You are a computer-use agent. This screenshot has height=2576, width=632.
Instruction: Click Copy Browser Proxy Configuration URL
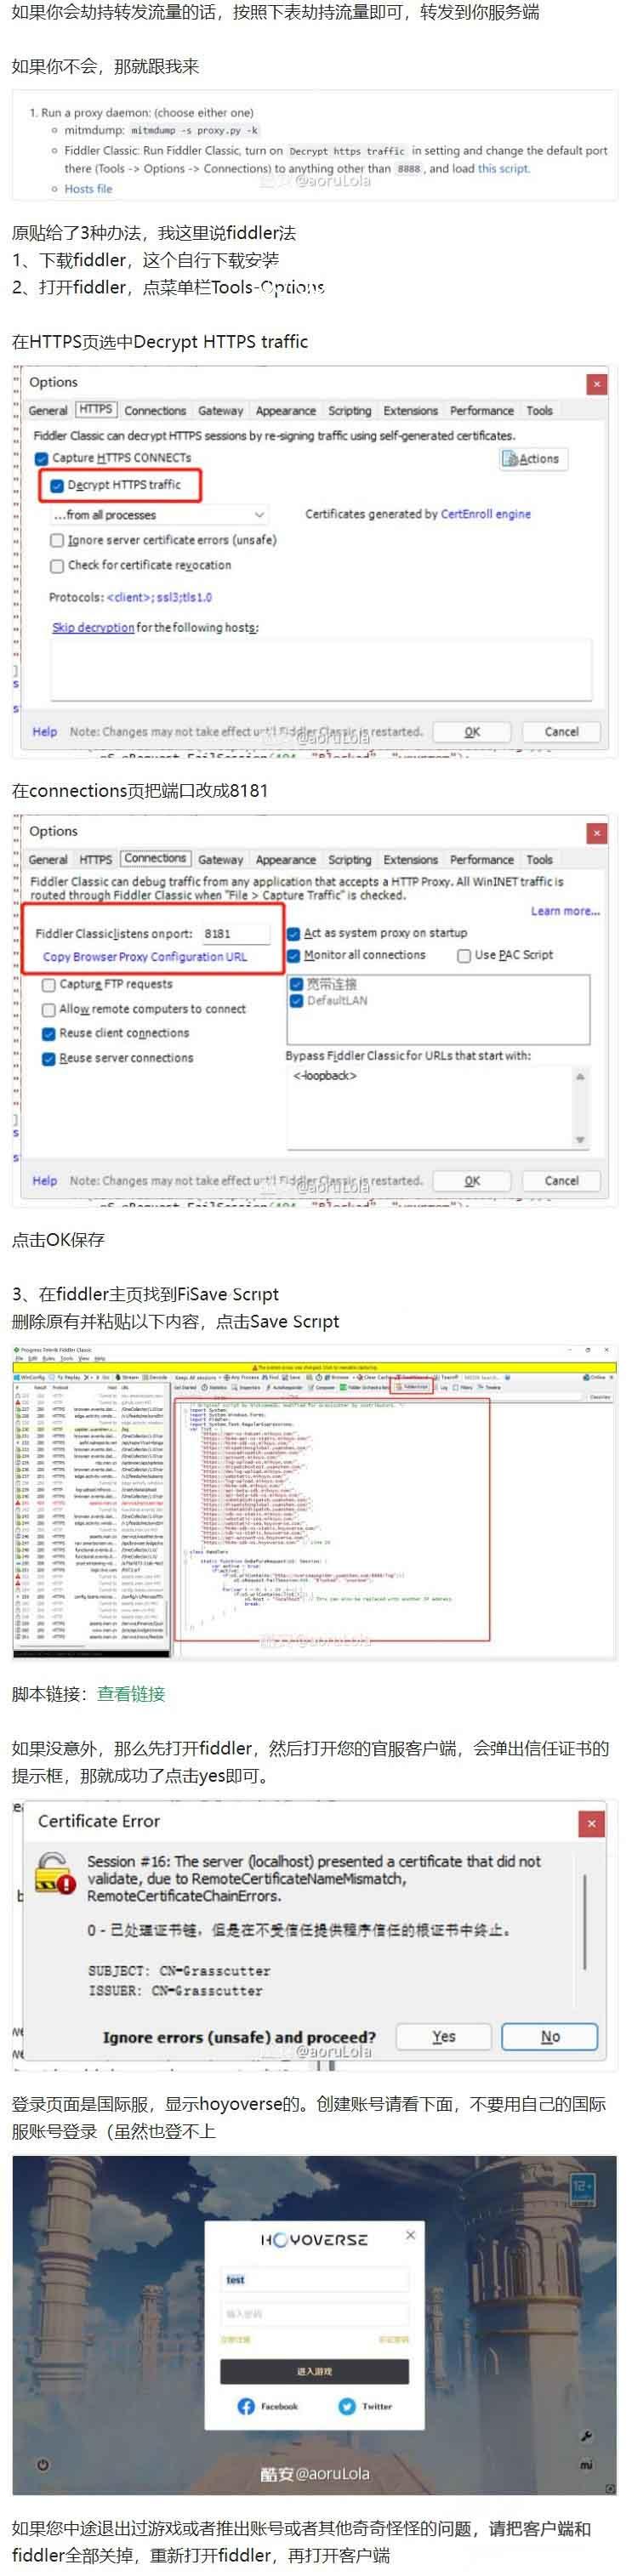(145, 957)
